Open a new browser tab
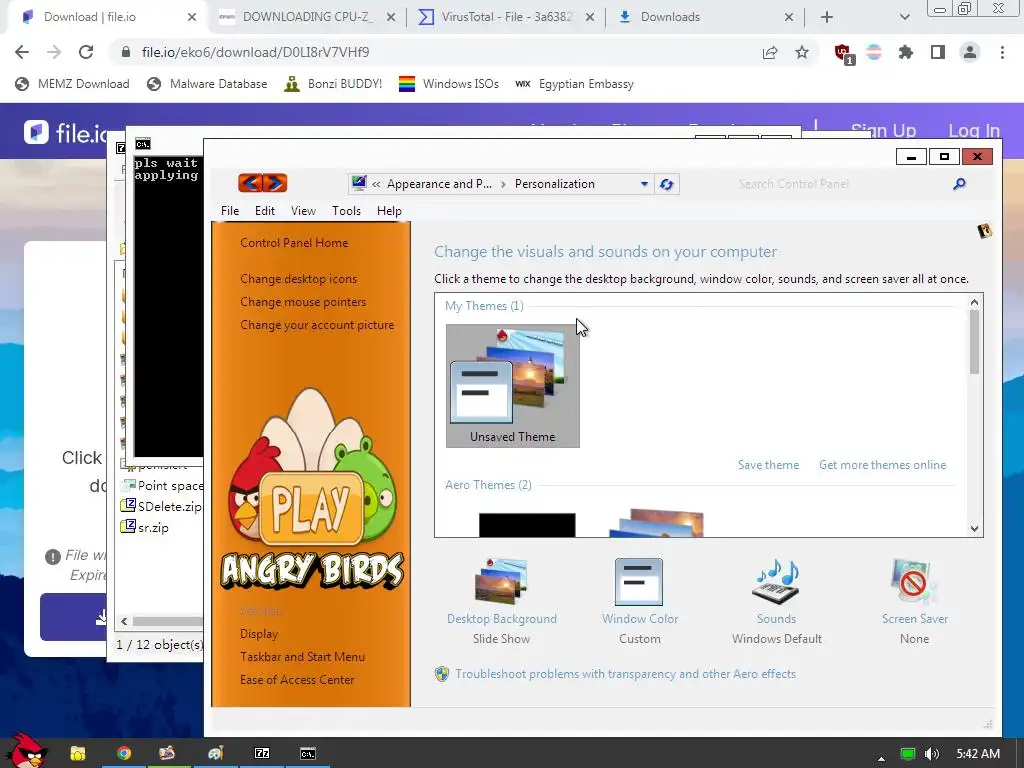 (x=827, y=17)
